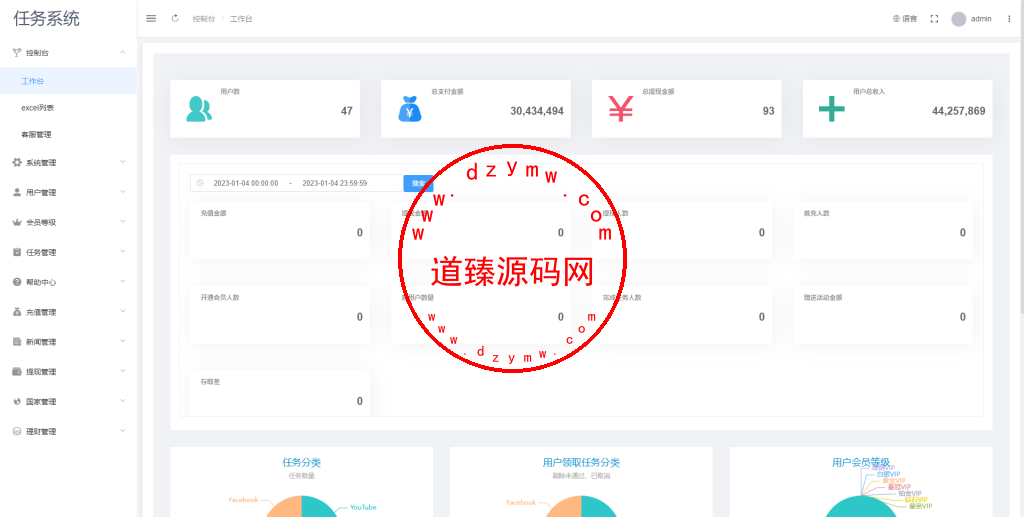Click Facebook label on 用户领取任务分类 chart
Viewport: 1024px width, 517px height.
(521, 503)
